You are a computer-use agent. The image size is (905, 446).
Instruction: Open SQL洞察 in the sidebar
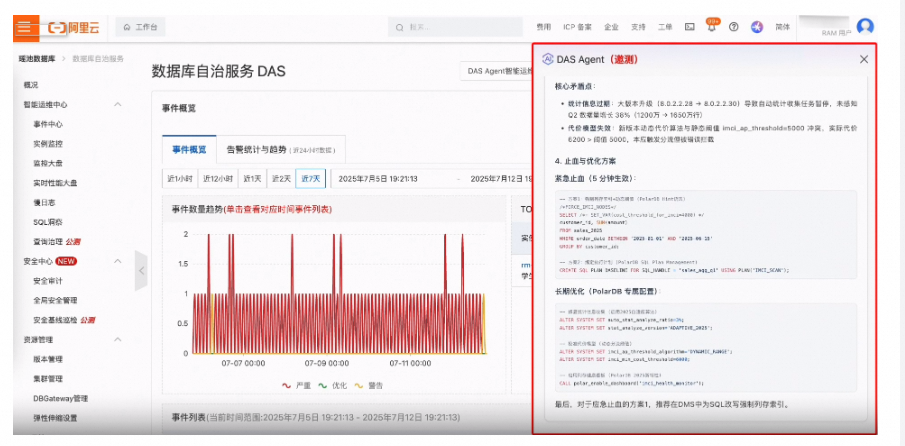coord(47,223)
